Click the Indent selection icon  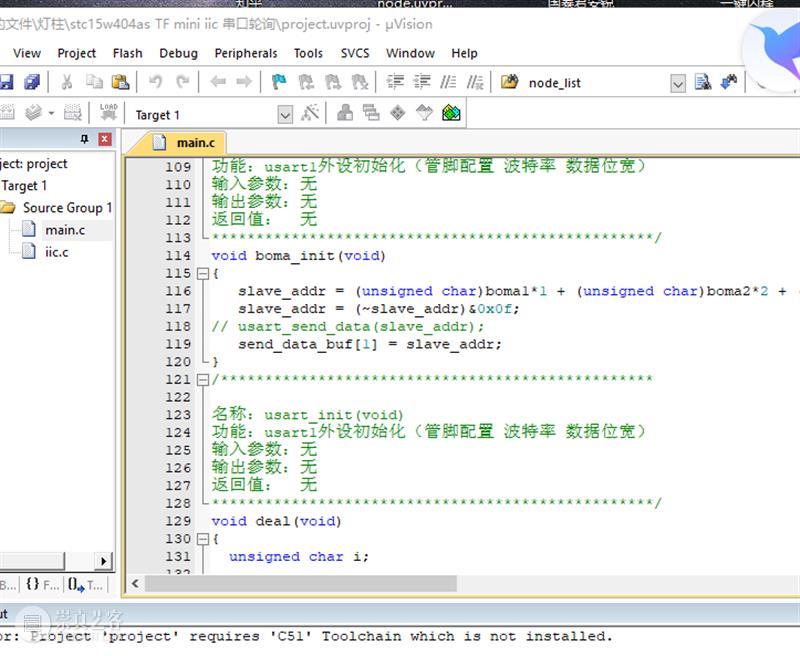tap(395, 82)
